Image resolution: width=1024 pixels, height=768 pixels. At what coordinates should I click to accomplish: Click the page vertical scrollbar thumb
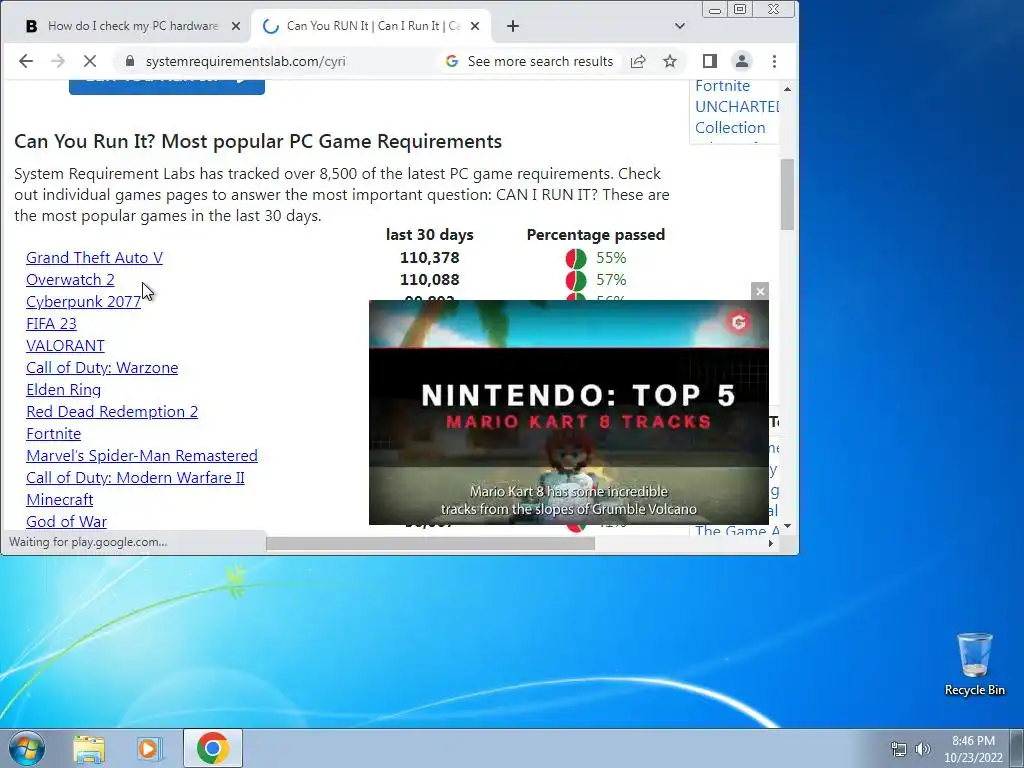(788, 194)
